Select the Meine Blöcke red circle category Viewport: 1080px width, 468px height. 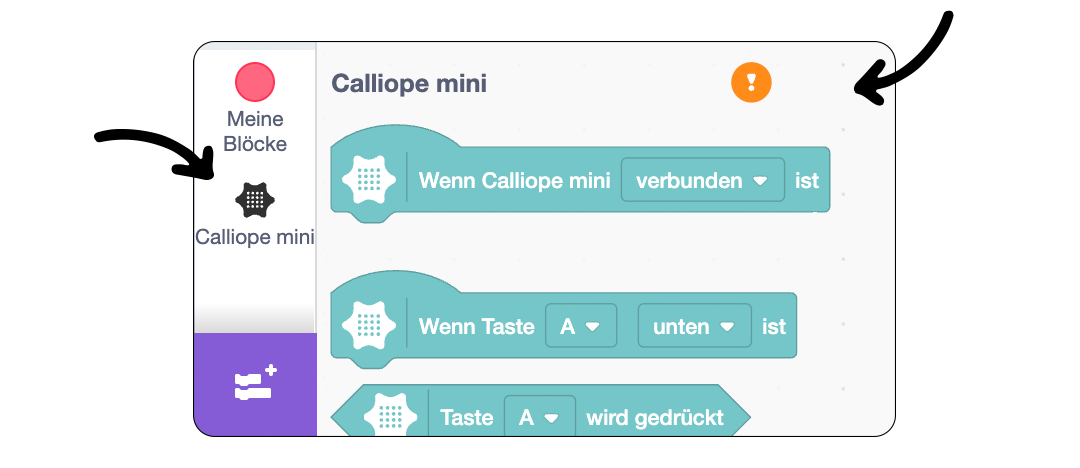click(x=255, y=83)
